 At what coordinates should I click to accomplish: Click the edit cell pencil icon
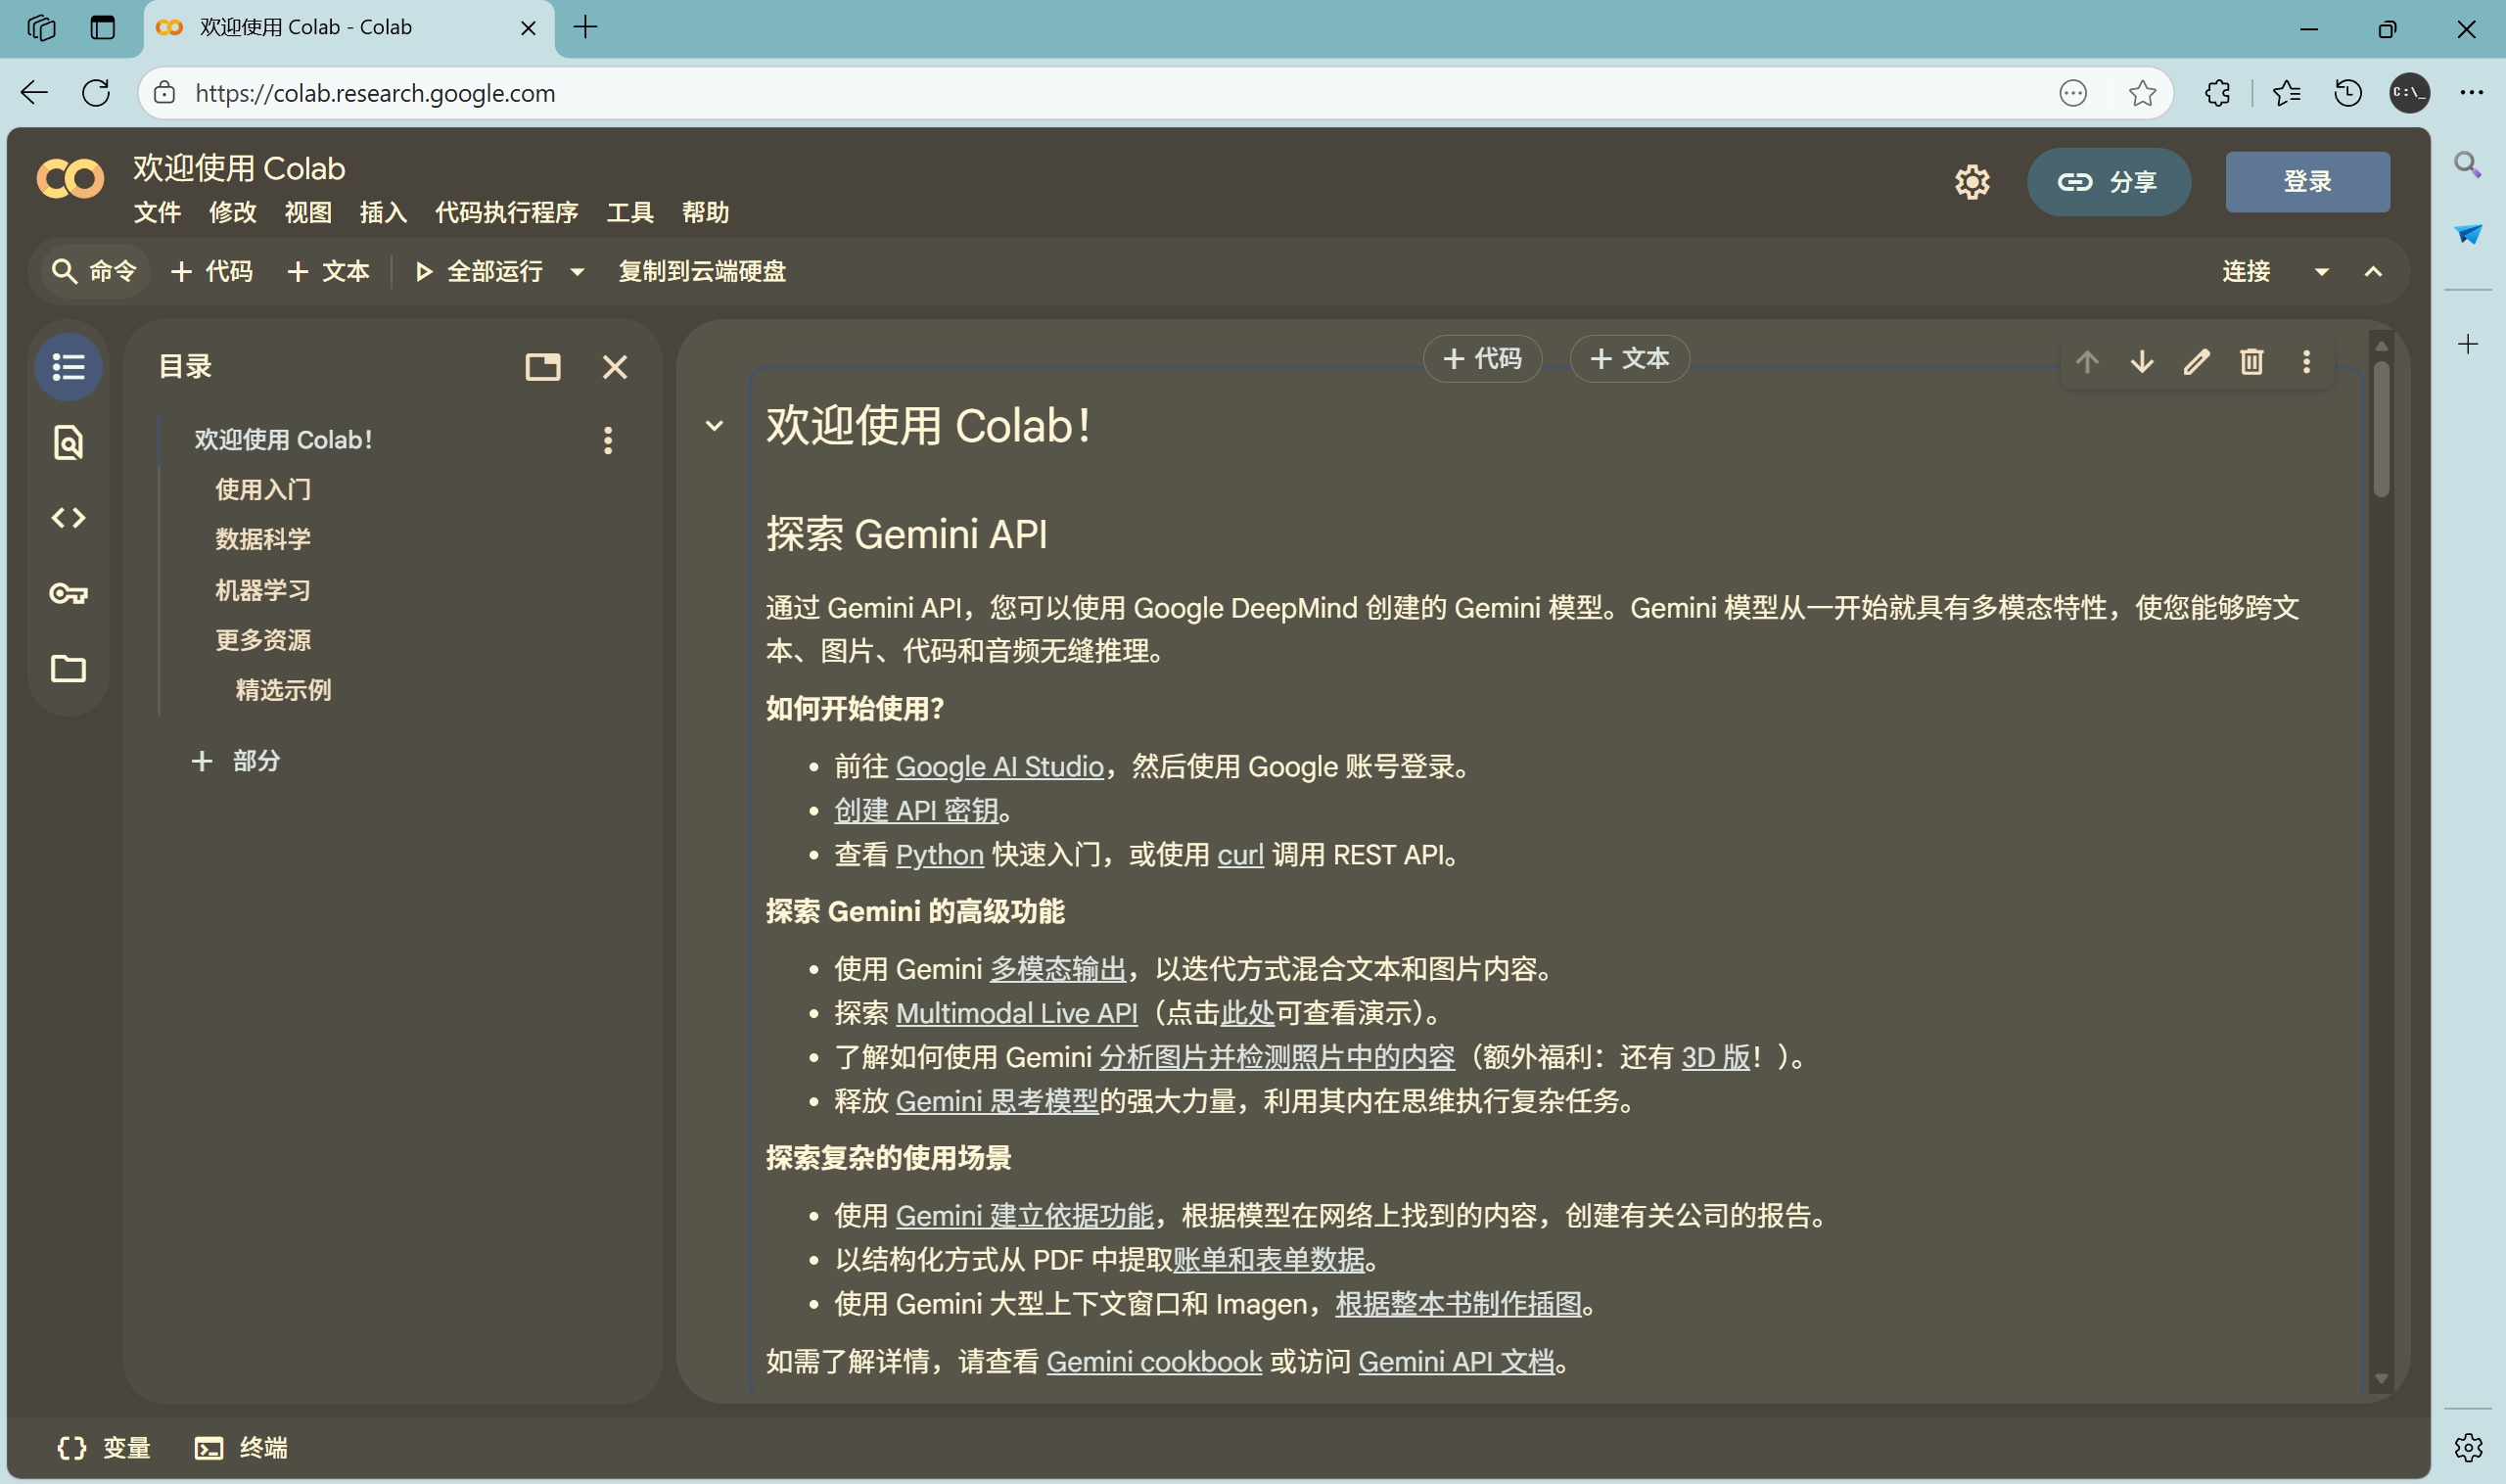click(2196, 362)
